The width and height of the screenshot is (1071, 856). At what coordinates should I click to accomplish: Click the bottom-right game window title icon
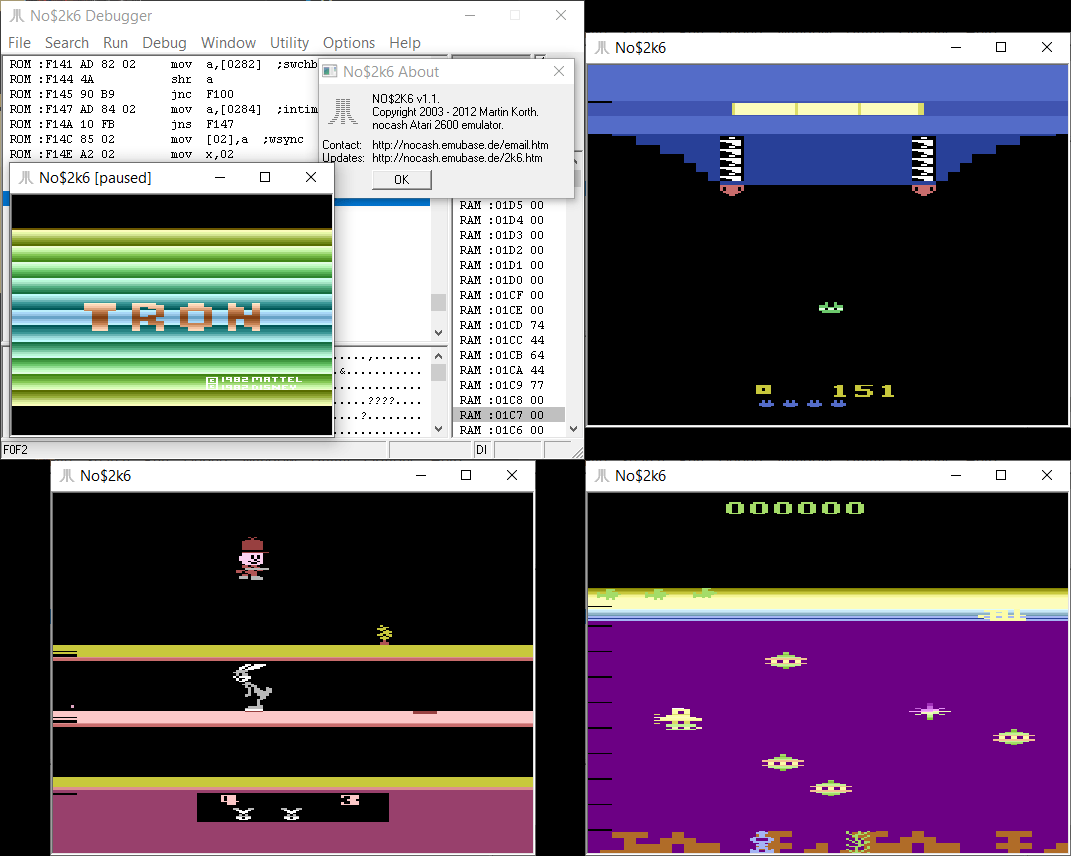(x=602, y=475)
